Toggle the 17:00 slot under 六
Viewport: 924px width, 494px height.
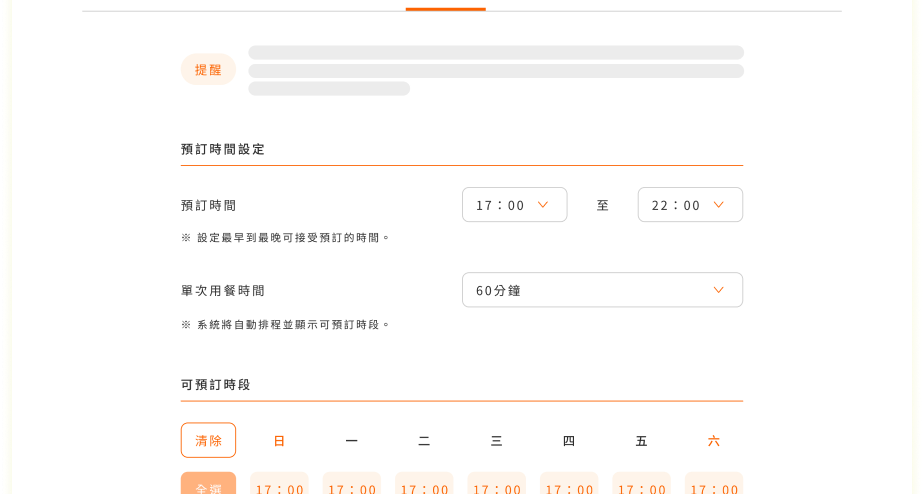click(x=714, y=485)
